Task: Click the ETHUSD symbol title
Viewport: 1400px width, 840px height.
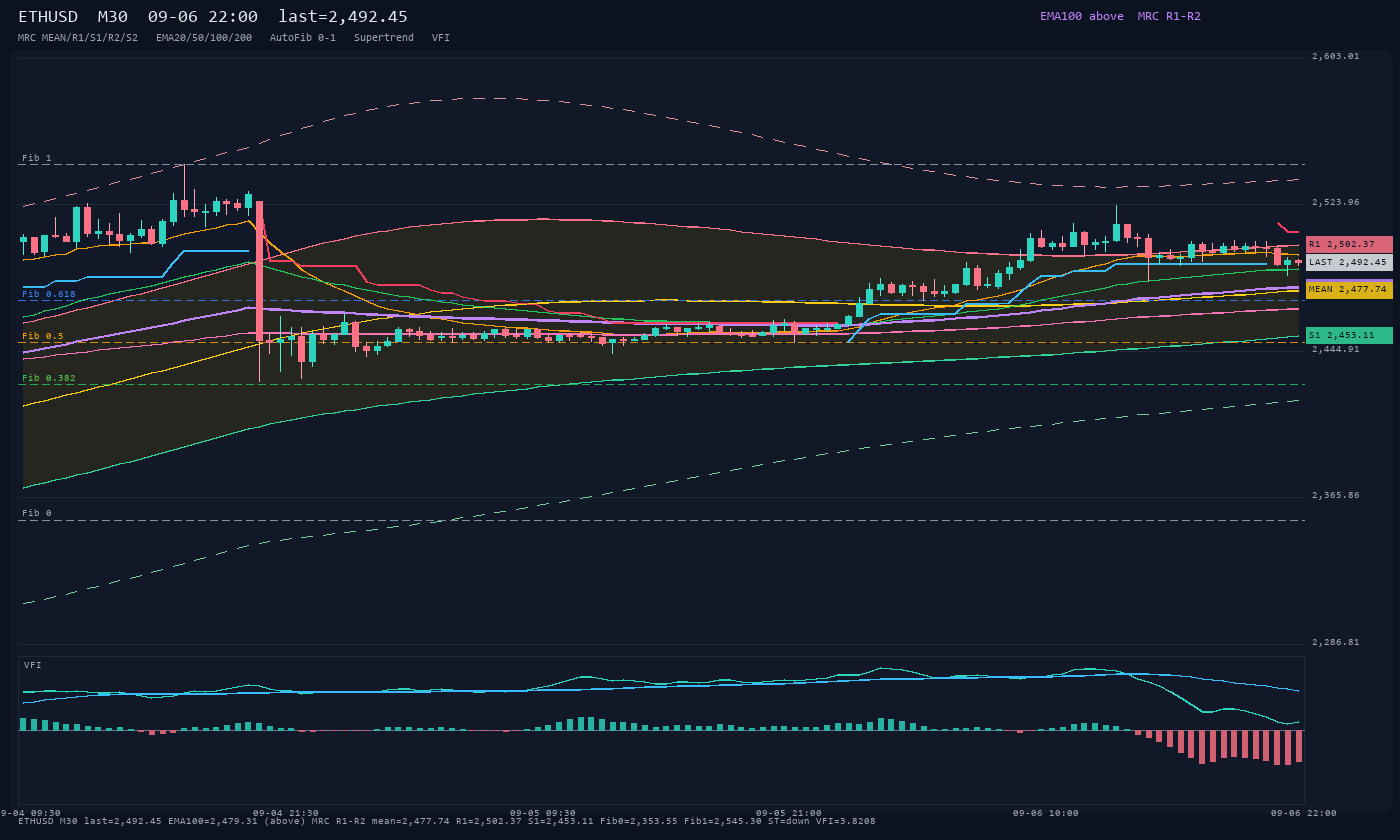Action: [48, 17]
